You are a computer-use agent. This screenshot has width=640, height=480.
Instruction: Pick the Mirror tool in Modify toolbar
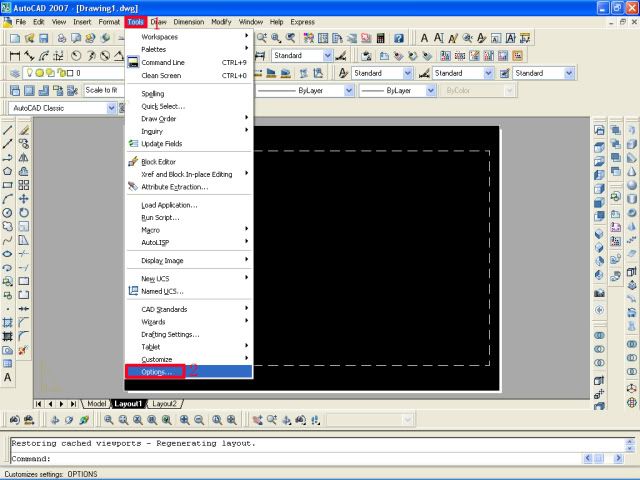(24, 158)
